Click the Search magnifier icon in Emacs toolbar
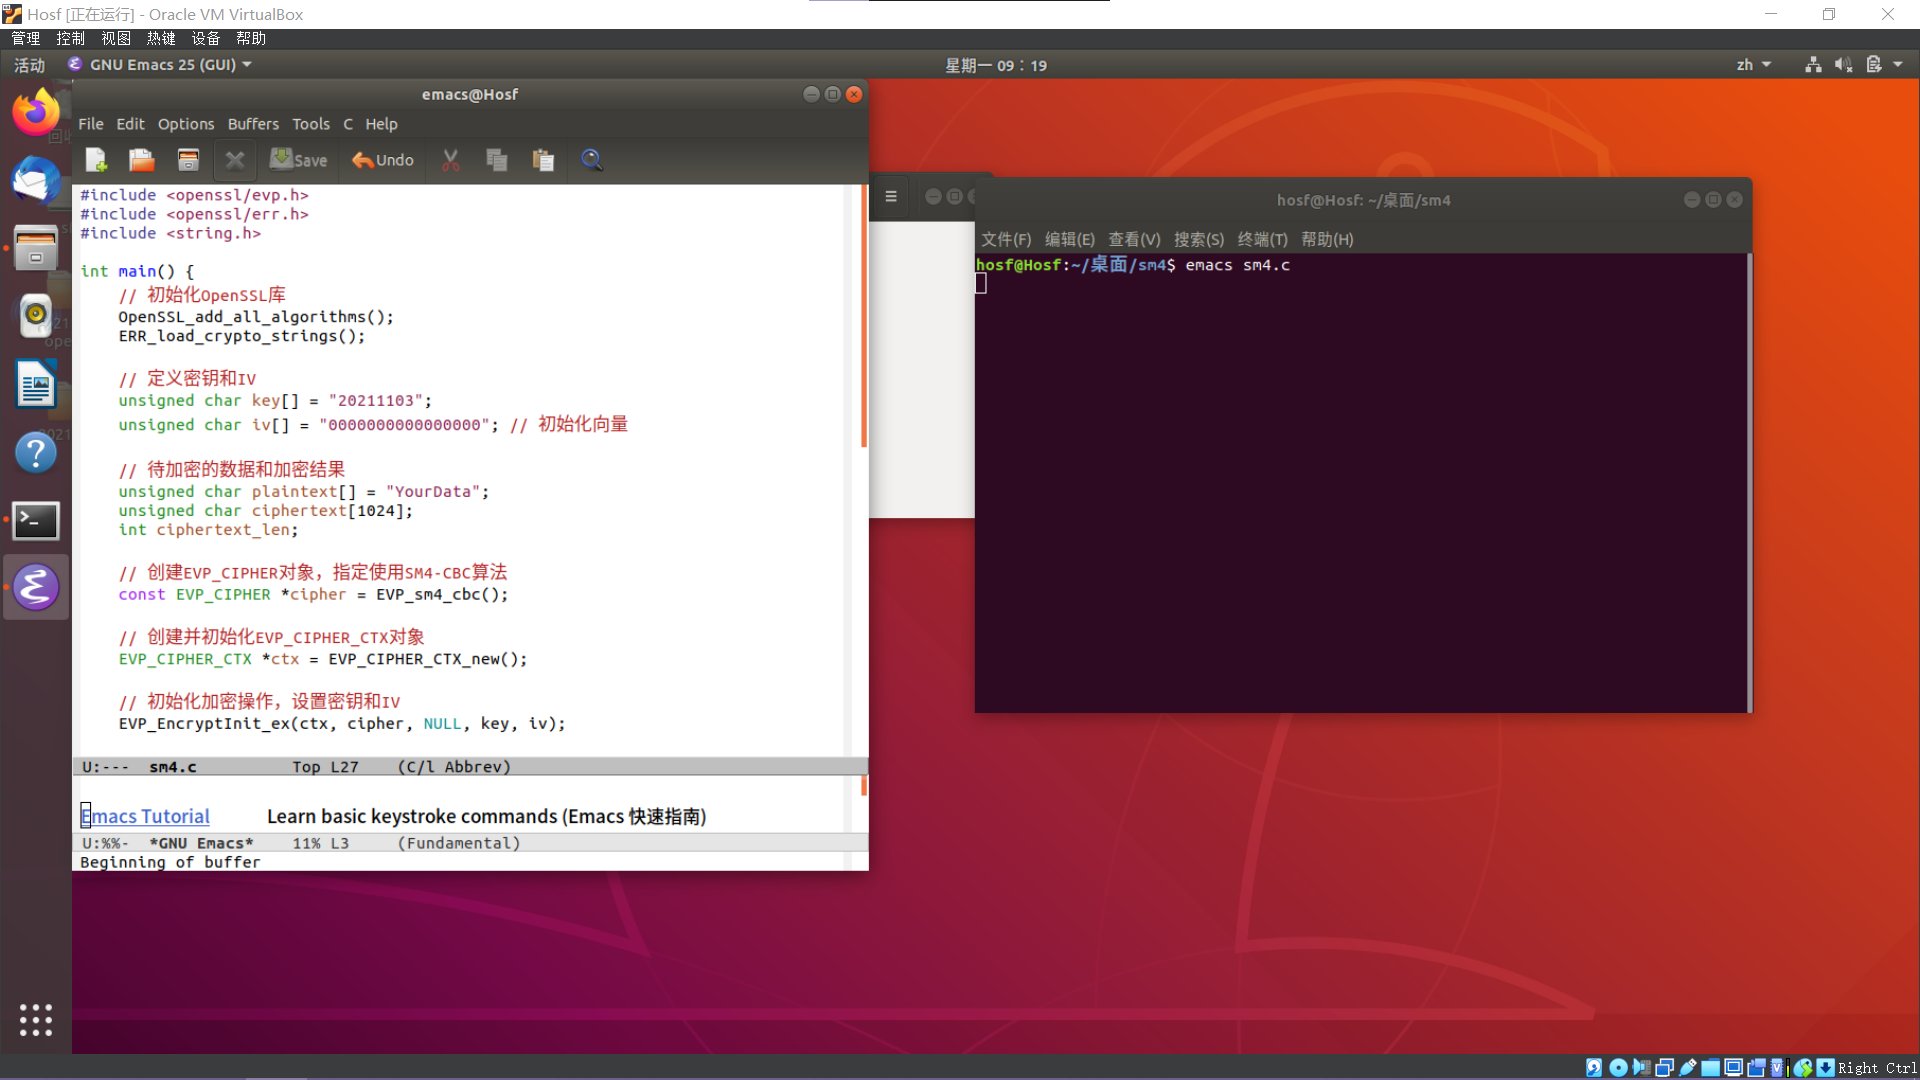 [x=591, y=160]
